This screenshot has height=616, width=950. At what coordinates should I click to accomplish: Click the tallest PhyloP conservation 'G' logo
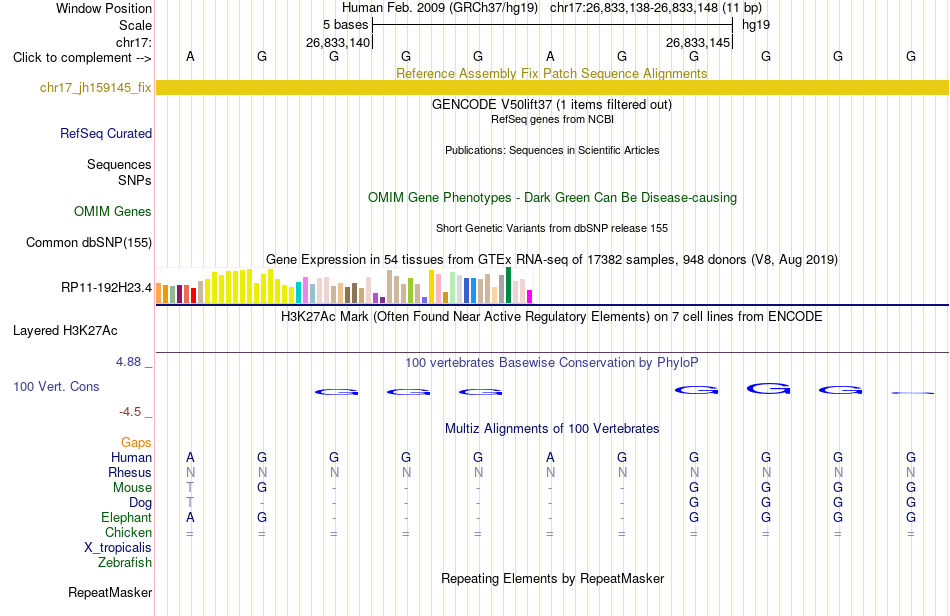tap(768, 388)
